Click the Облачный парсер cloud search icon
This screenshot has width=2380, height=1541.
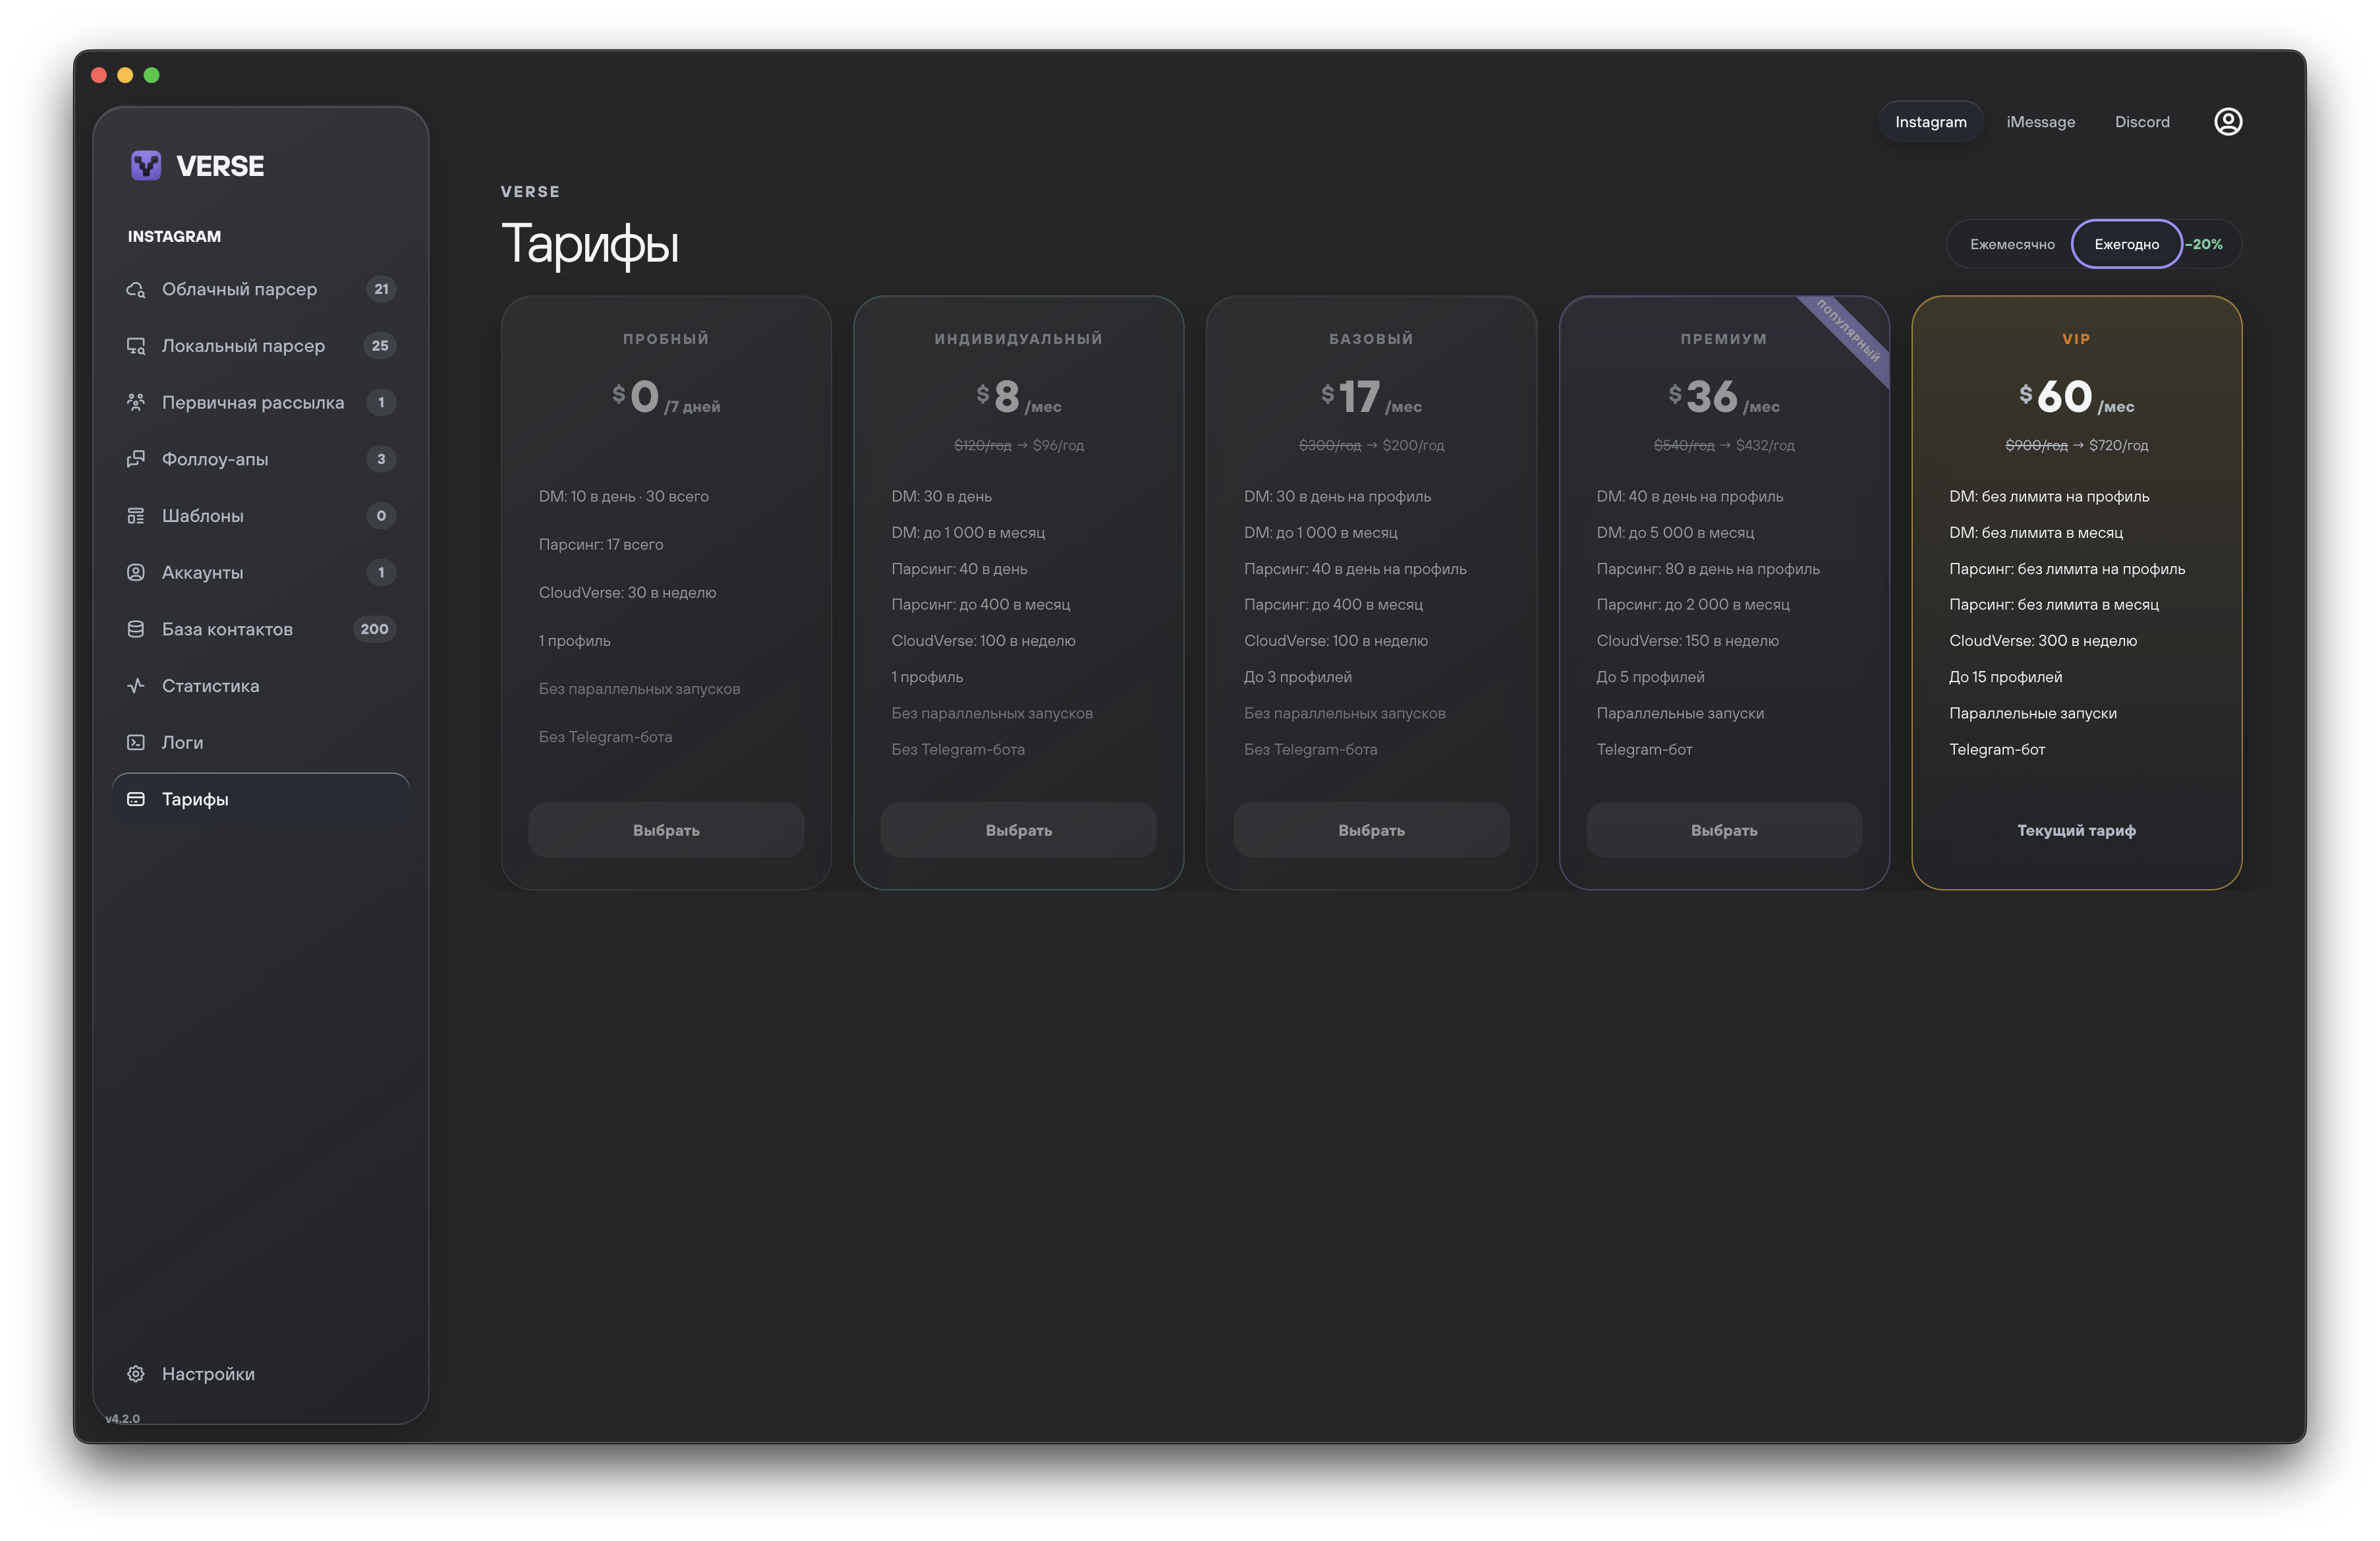tap(136, 289)
